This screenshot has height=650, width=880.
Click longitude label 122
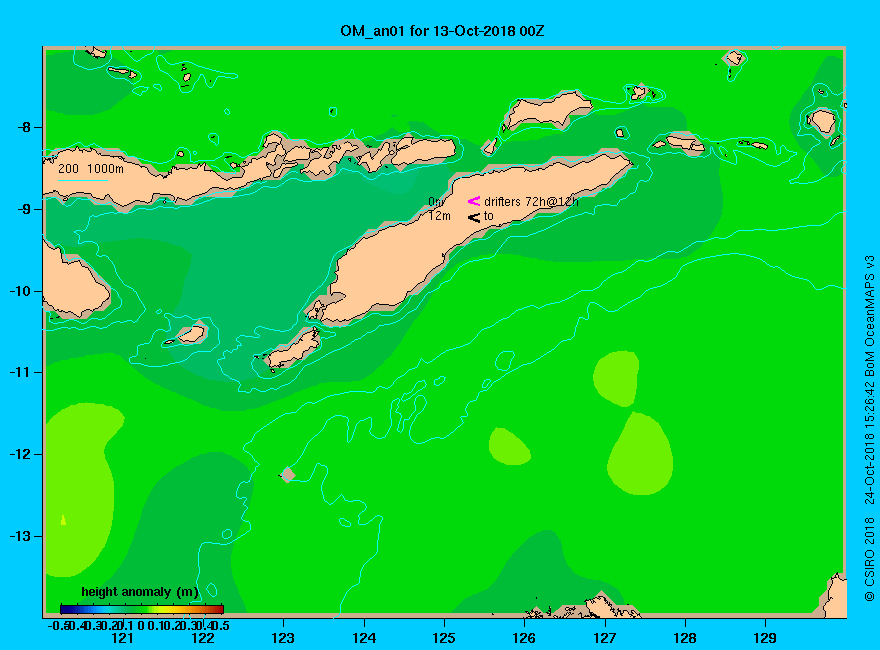[203, 638]
